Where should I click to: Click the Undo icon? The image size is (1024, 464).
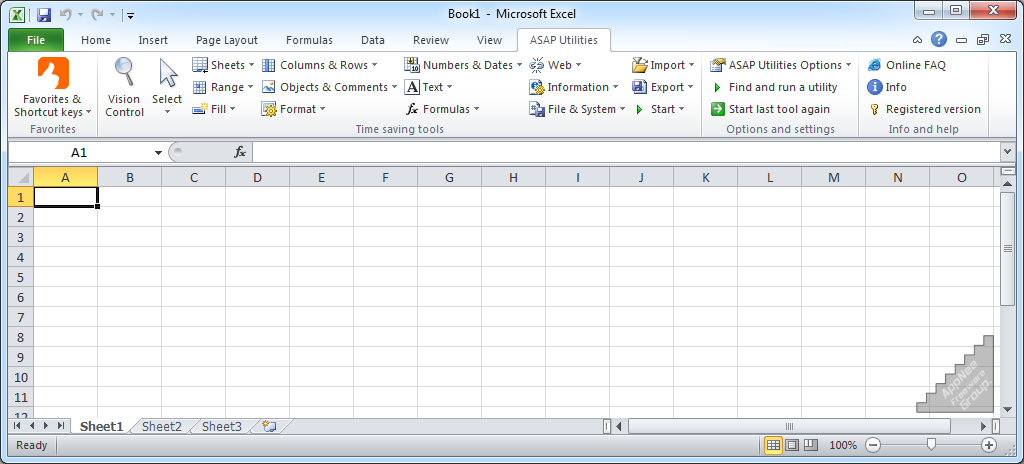(65, 14)
